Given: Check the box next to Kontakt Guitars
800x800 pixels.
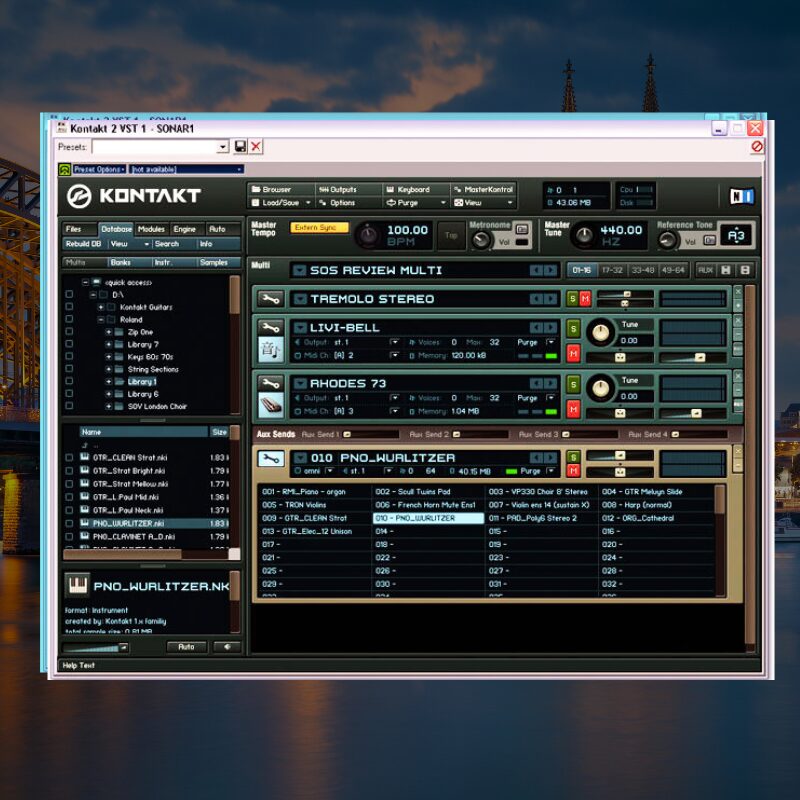Looking at the screenshot, I should coord(69,307).
